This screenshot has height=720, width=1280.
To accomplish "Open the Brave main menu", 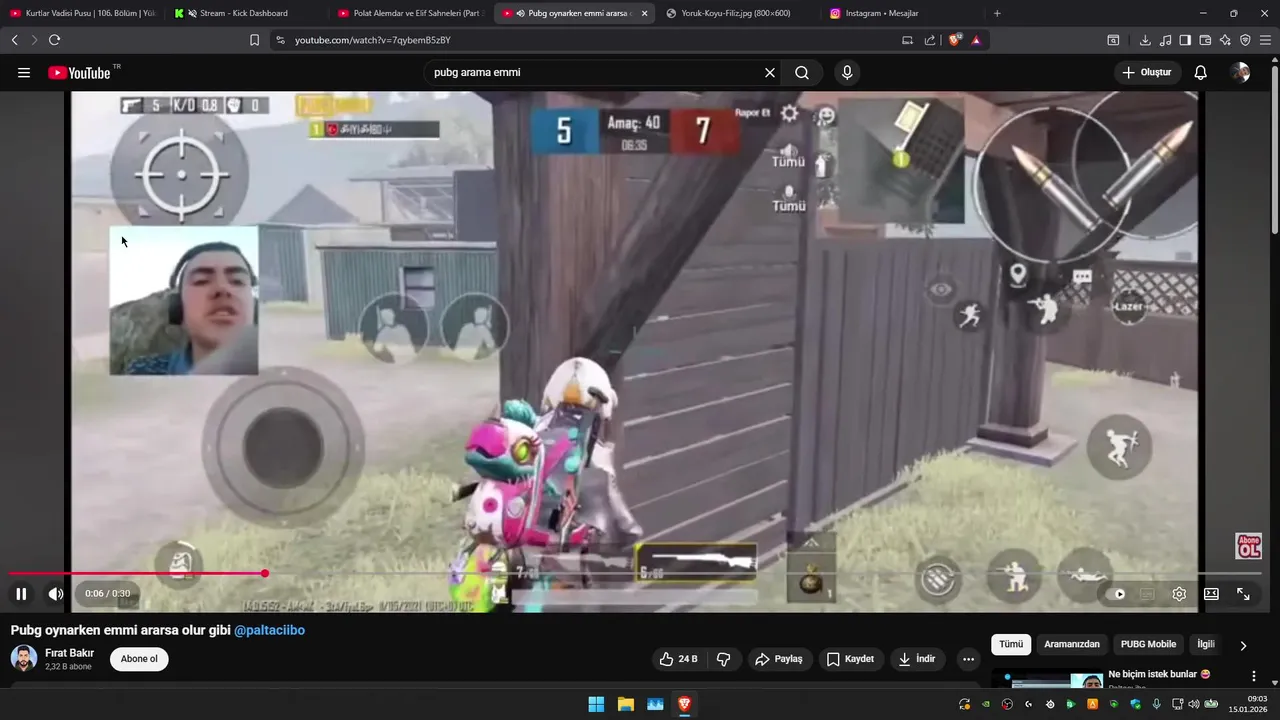I will click(1265, 40).
